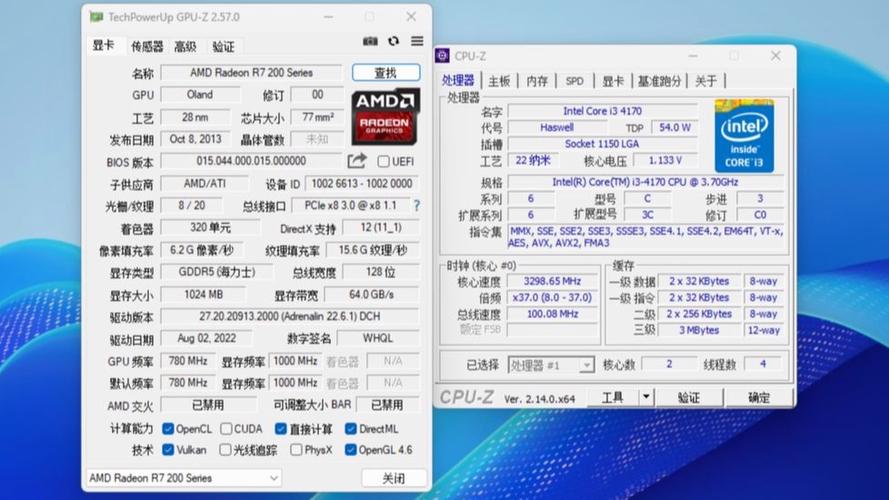The height and width of the screenshot is (500, 889).
Task: Click the GPU-Z title bar app icon
Action: click(96, 17)
